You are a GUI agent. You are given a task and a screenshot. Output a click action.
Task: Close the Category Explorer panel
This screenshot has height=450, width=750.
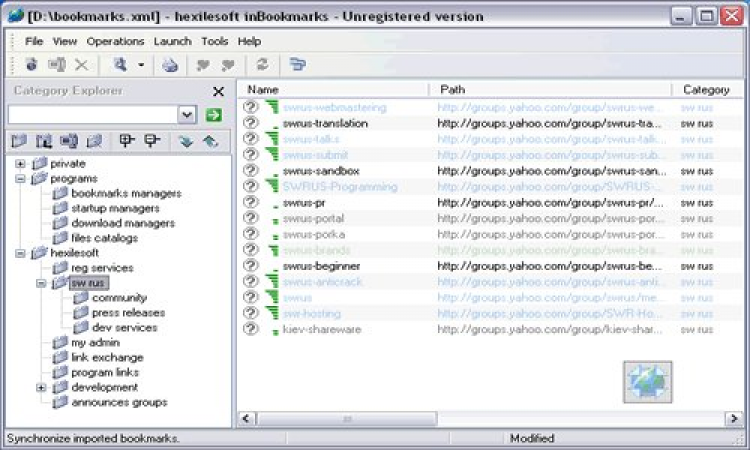pos(218,91)
